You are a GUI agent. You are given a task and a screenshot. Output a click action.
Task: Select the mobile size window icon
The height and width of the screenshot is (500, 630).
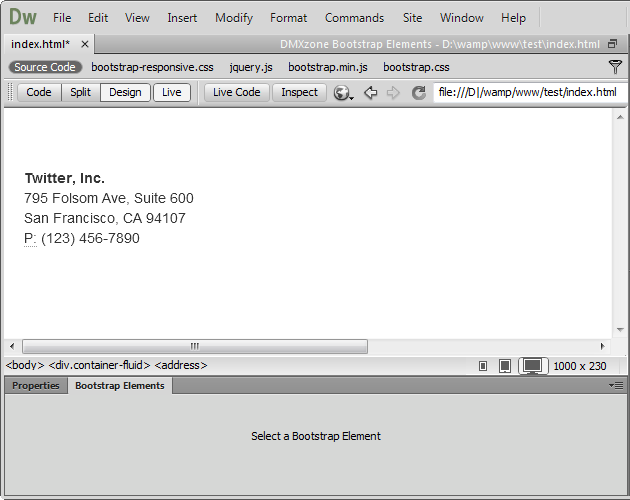[483, 366]
